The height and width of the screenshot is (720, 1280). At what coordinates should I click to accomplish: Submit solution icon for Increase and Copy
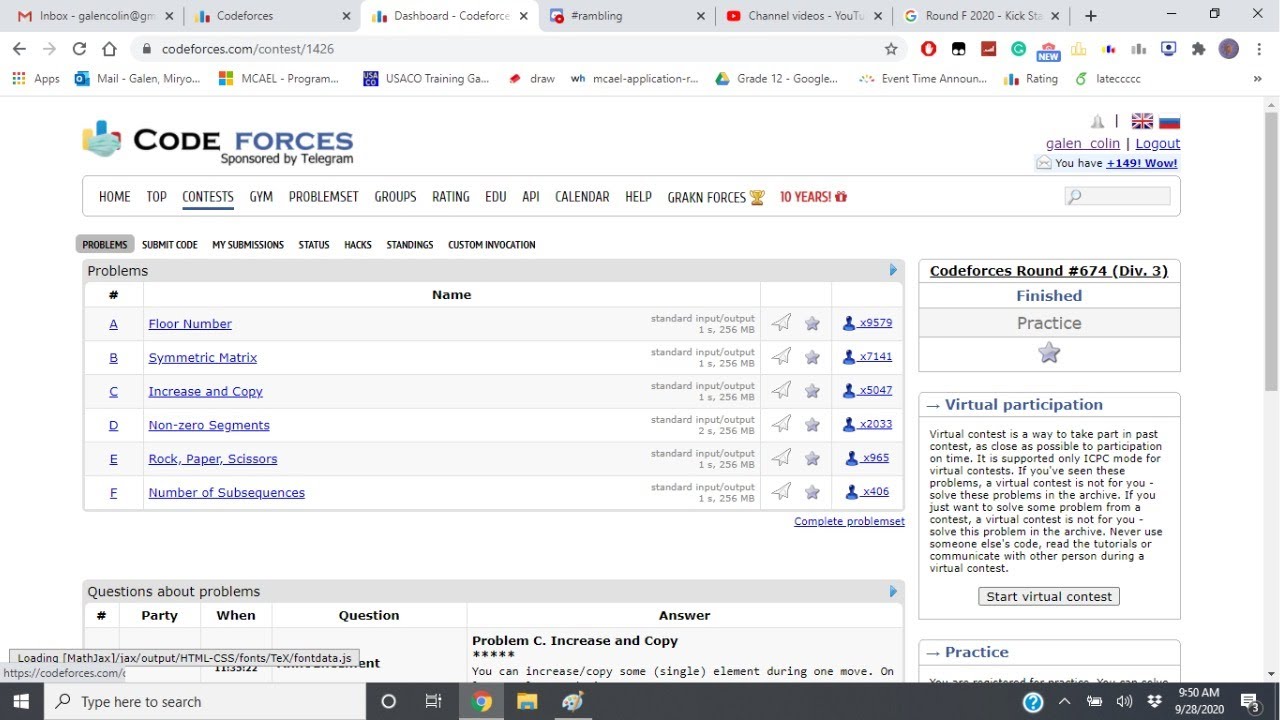click(x=781, y=390)
